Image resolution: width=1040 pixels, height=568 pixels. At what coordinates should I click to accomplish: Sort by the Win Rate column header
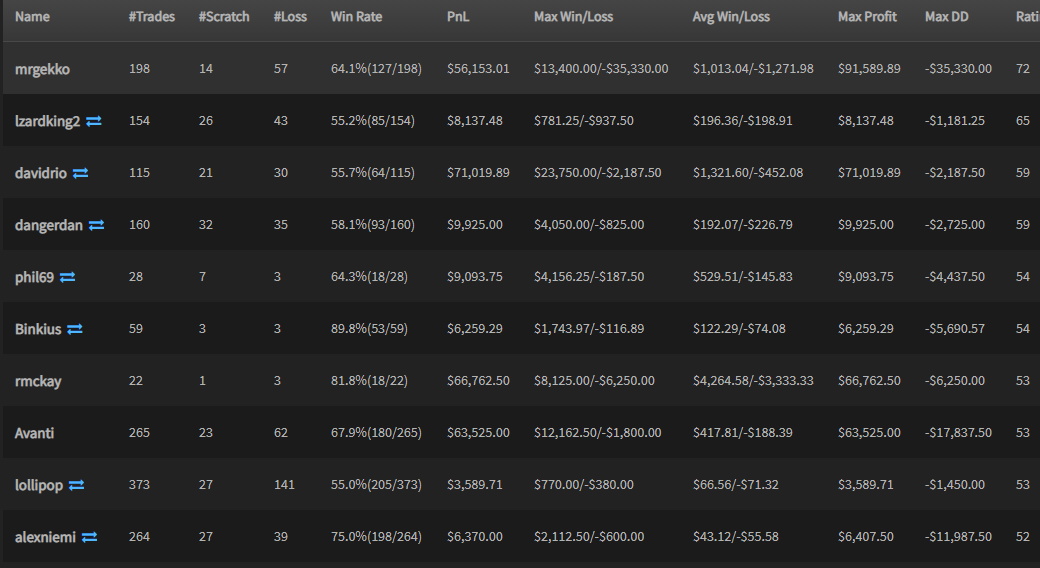click(x=356, y=17)
